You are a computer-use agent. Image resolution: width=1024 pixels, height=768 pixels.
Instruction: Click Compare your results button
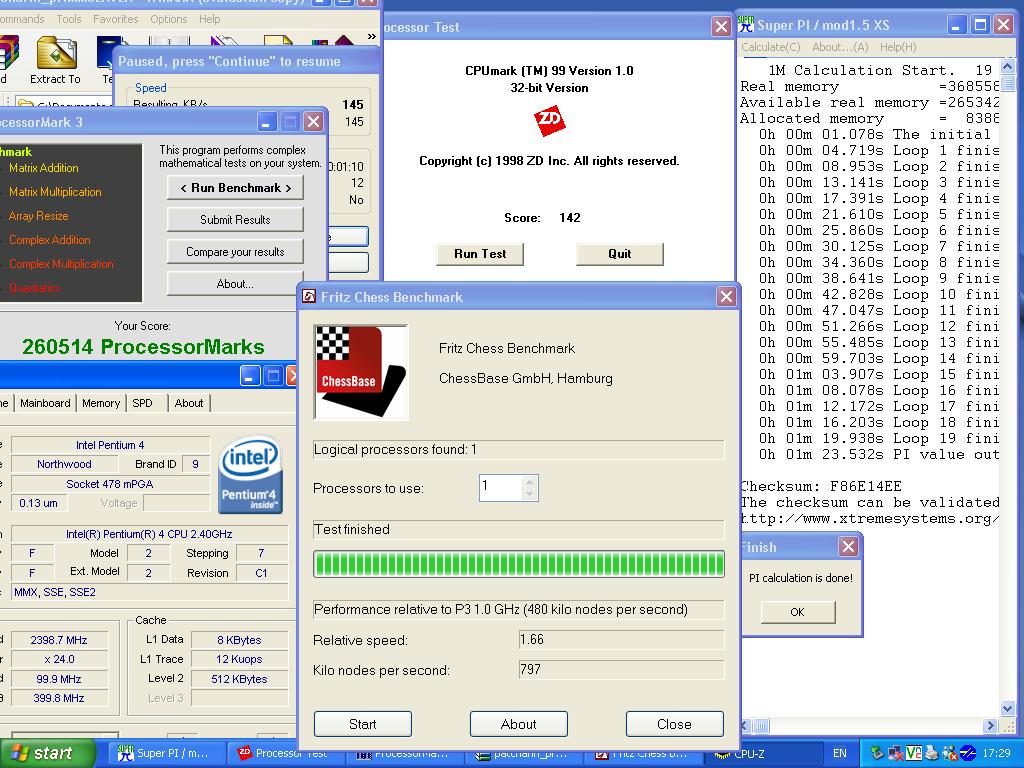(235, 252)
